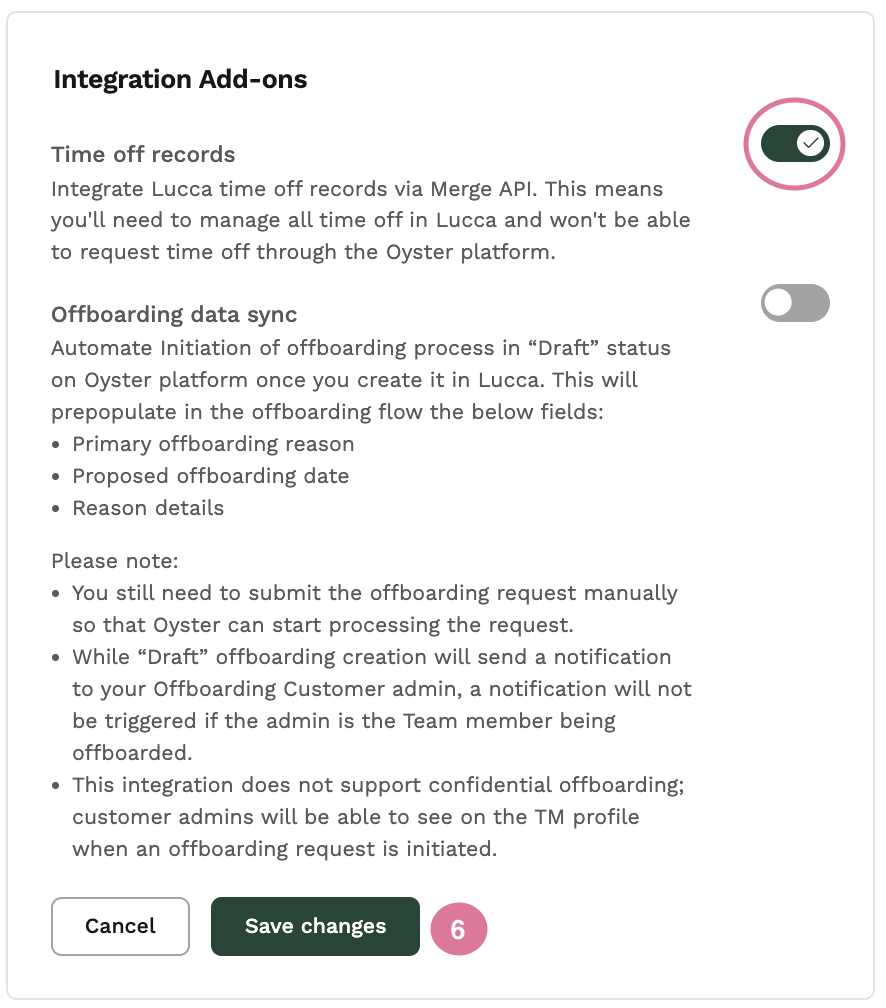886x1008 pixels.
Task: Click the Please note label
Action: (x=115, y=561)
